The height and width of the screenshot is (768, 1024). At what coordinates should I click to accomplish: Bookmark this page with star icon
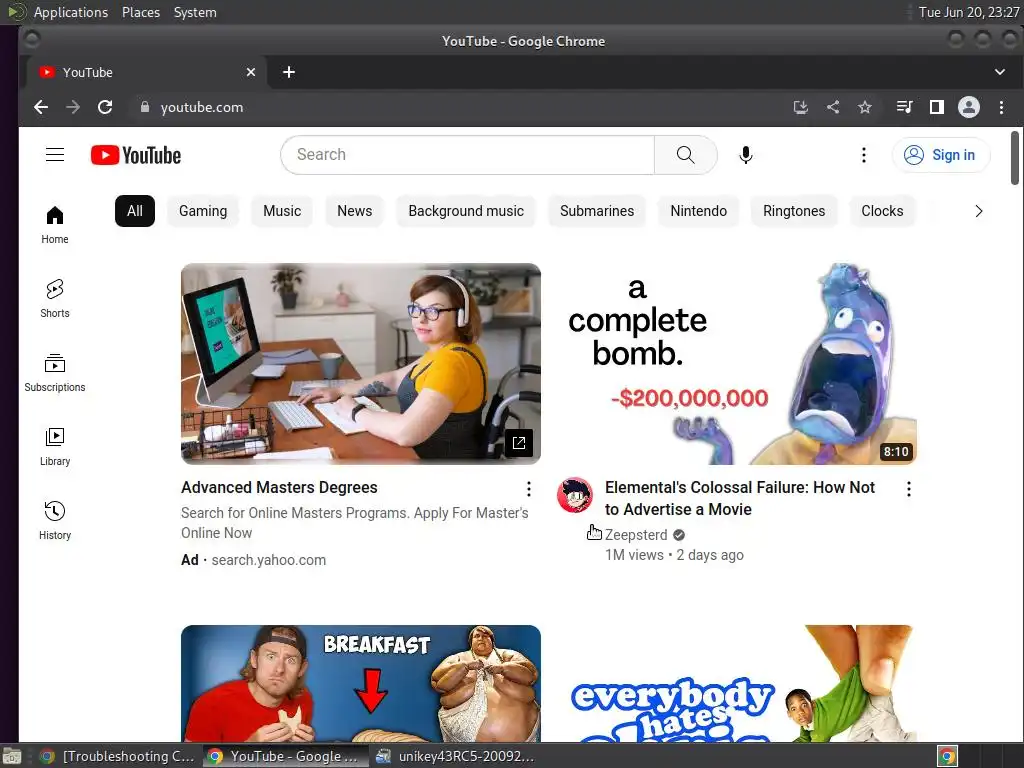[x=865, y=107]
